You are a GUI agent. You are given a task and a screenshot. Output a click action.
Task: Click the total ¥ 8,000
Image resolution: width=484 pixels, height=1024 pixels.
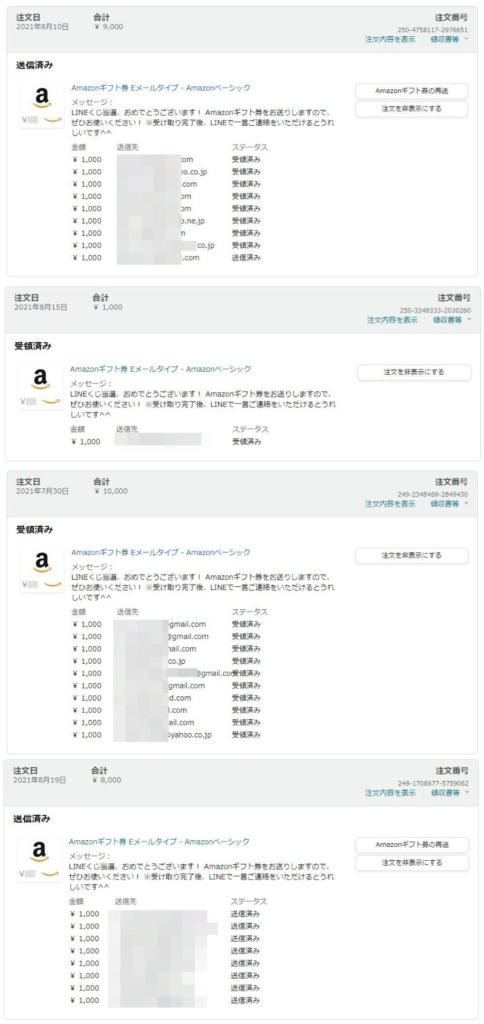click(x=106, y=780)
